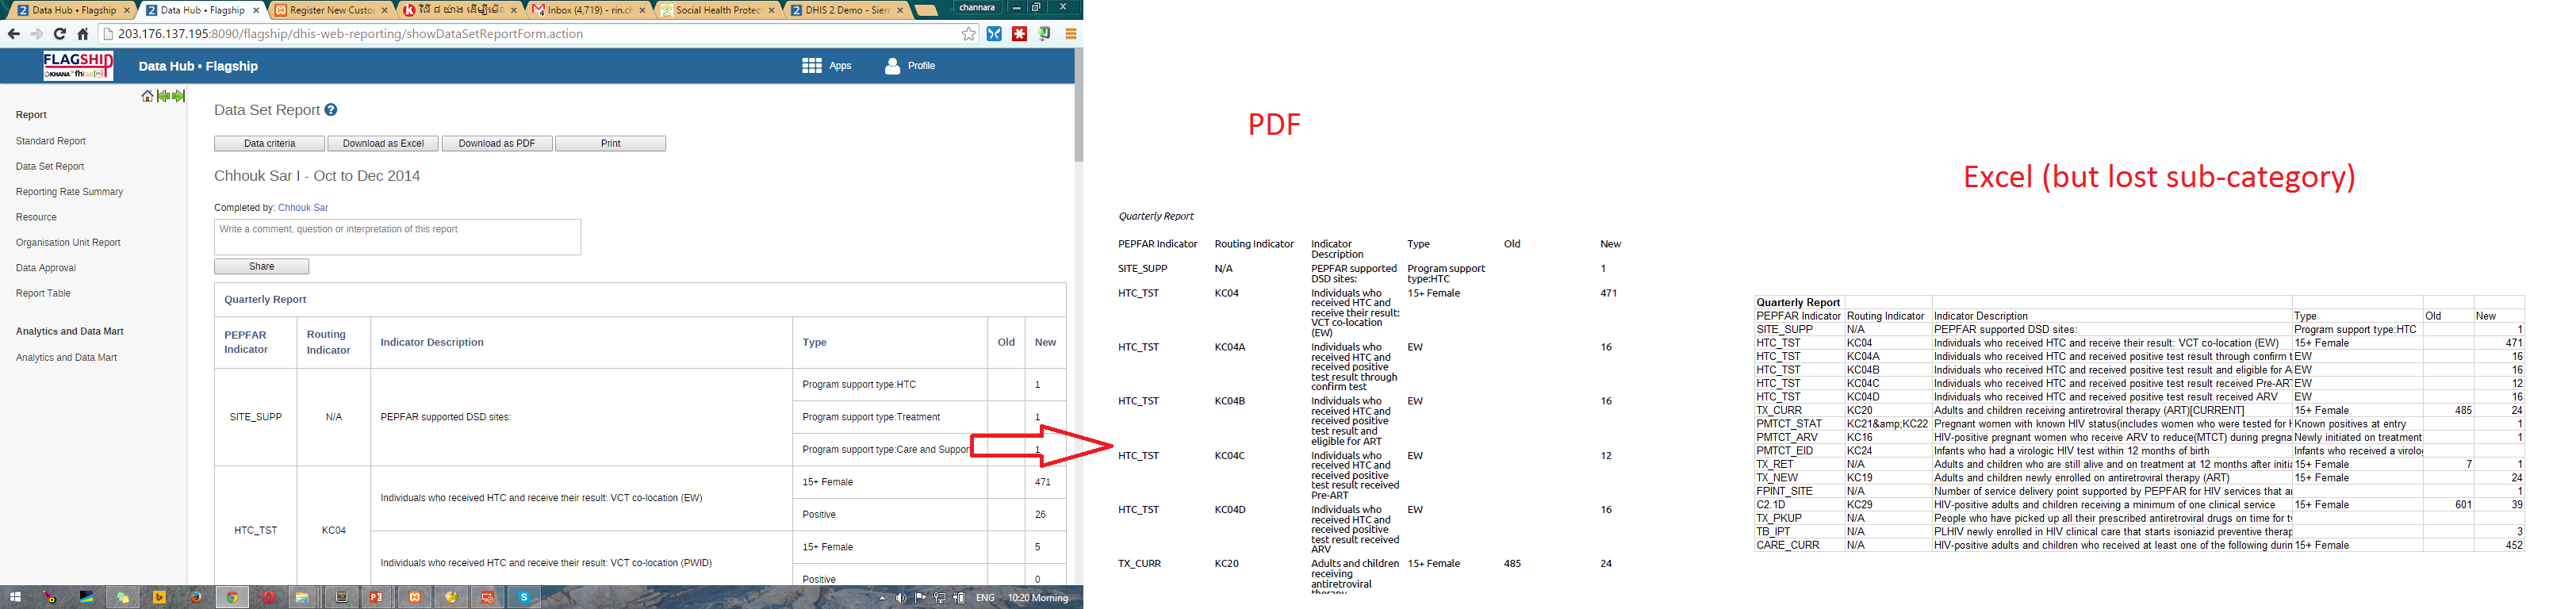Image resolution: width=2576 pixels, height=609 pixels.
Task: Click the Share button
Action: click(261, 267)
